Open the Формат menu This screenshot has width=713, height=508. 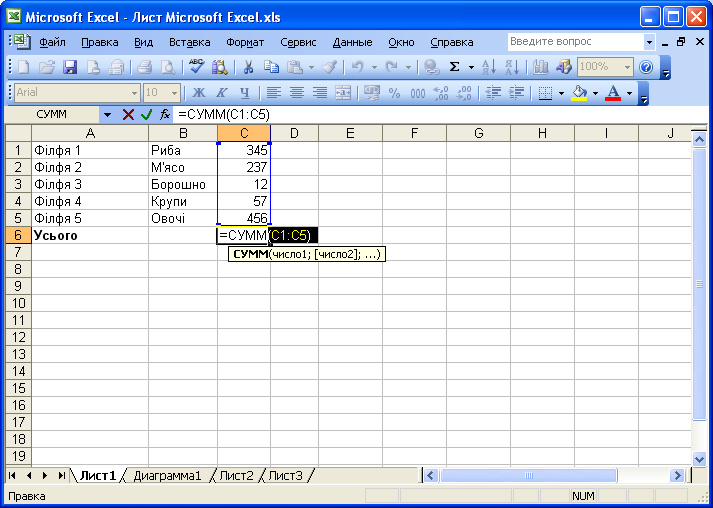[x=245, y=43]
